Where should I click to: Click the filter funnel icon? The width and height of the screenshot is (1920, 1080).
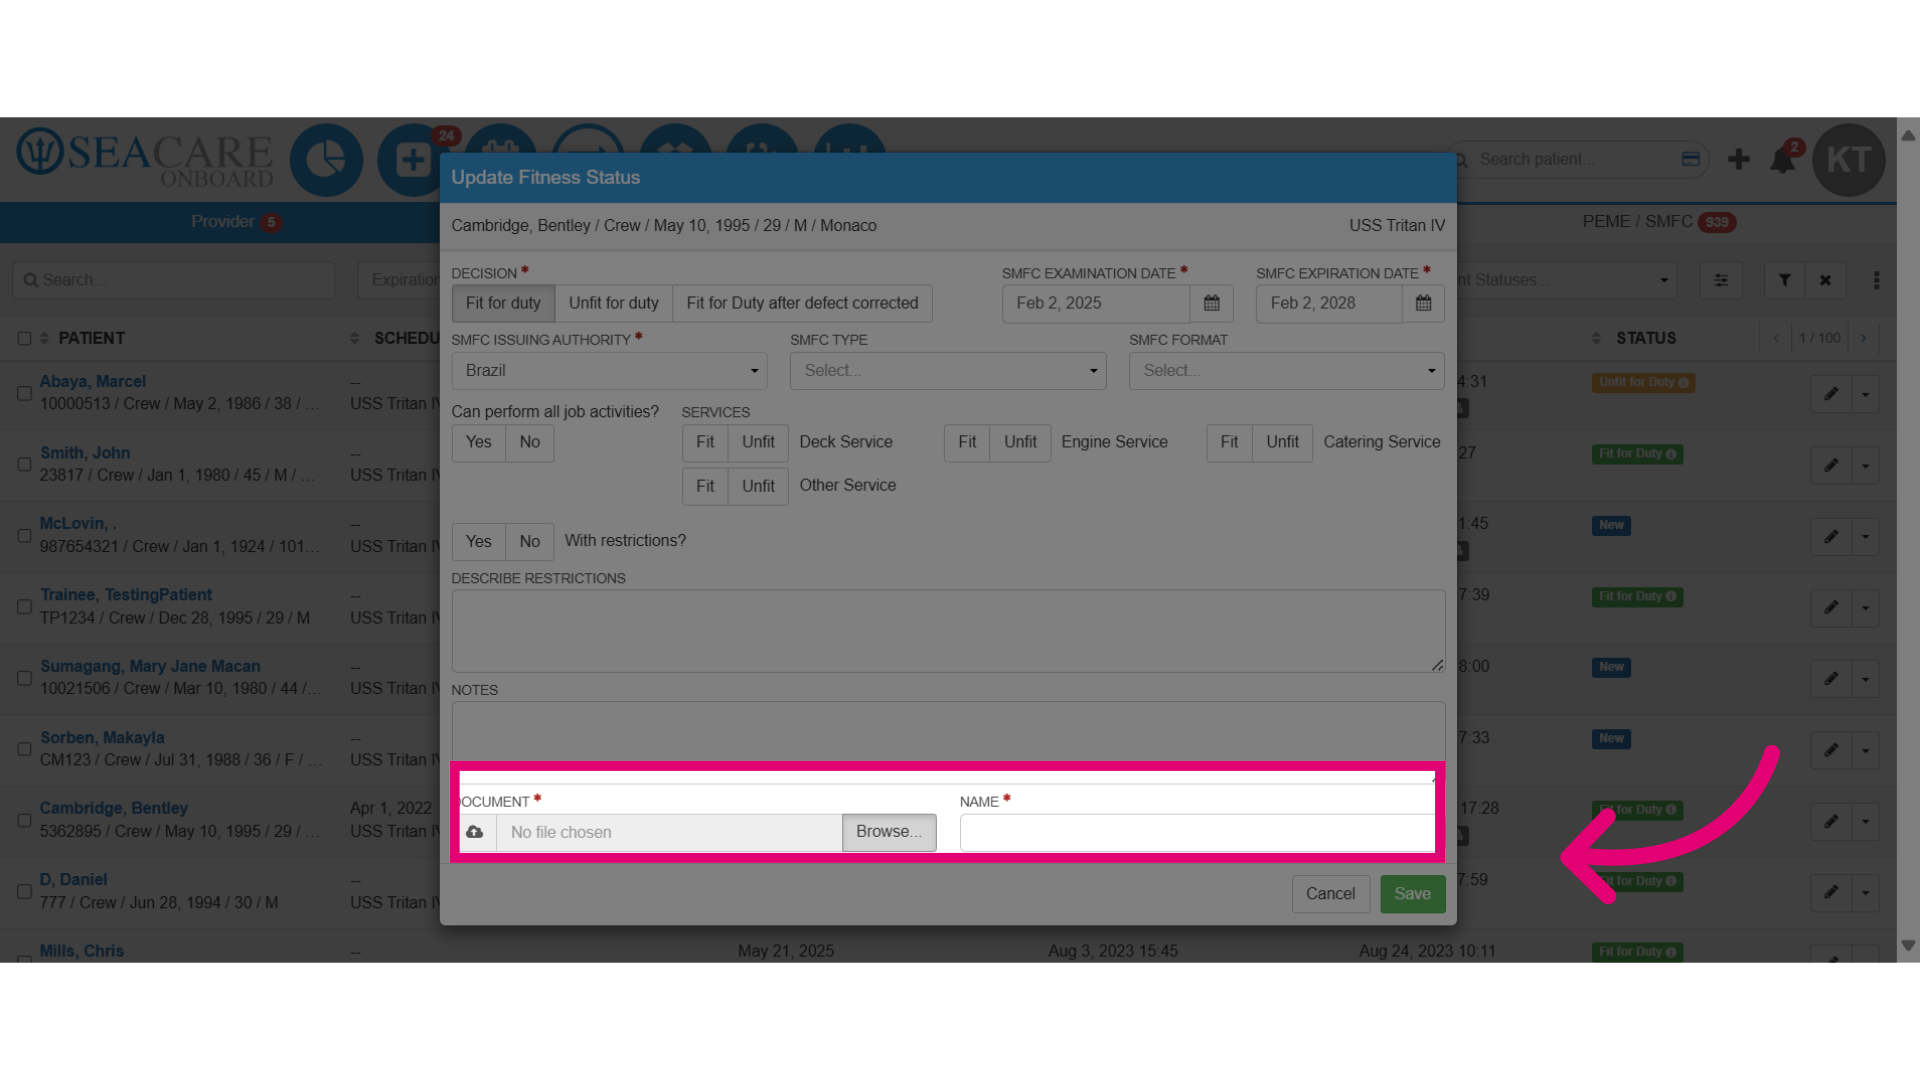tap(1784, 280)
